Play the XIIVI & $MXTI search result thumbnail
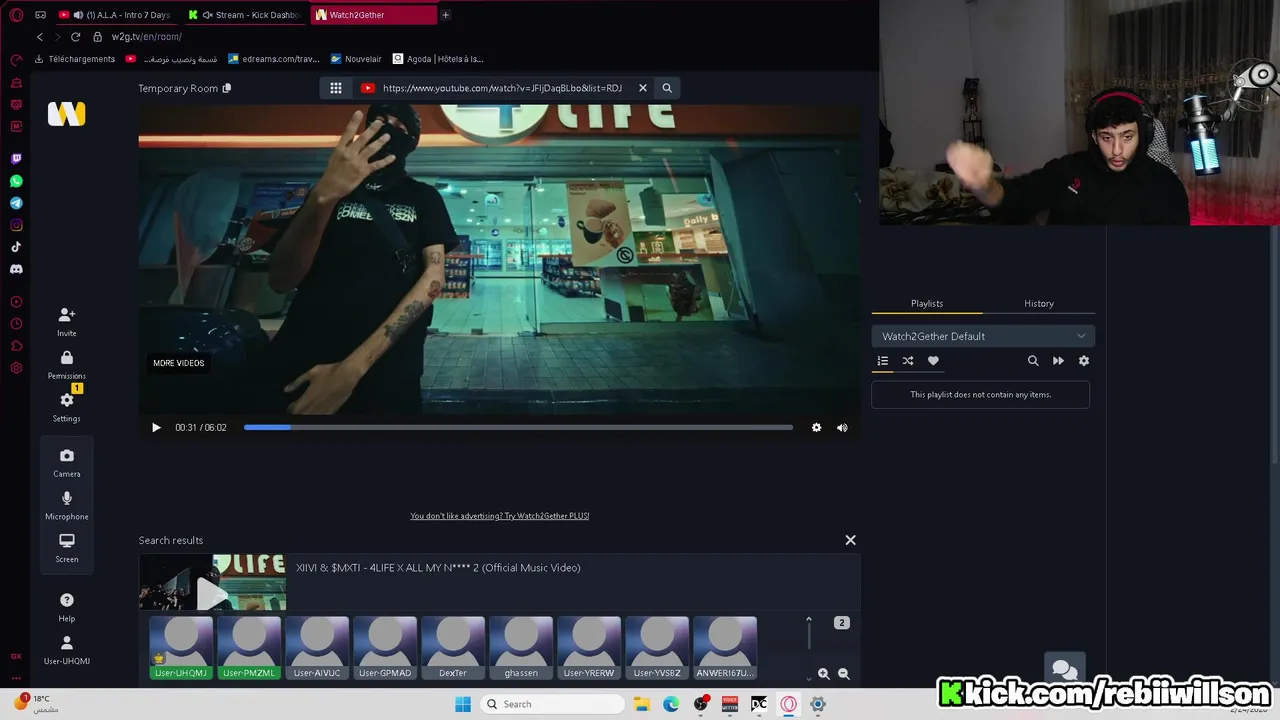The width and height of the screenshot is (1280, 720). 212,582
